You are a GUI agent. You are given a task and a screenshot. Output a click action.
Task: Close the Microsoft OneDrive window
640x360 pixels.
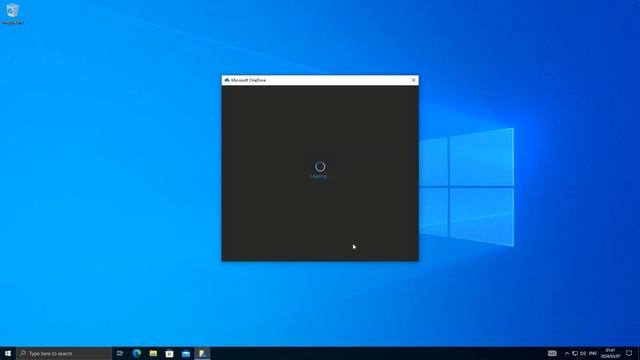[413, 80]
